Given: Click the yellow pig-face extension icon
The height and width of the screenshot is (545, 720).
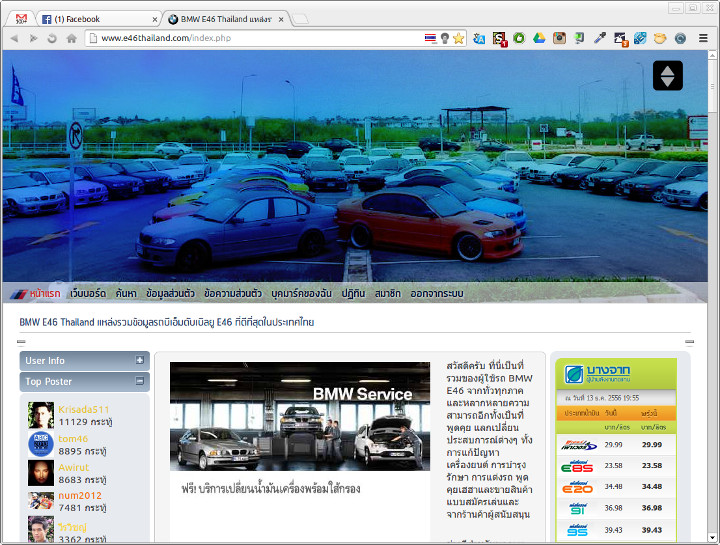Looking at the screenshot, I should tap(660, 38).
